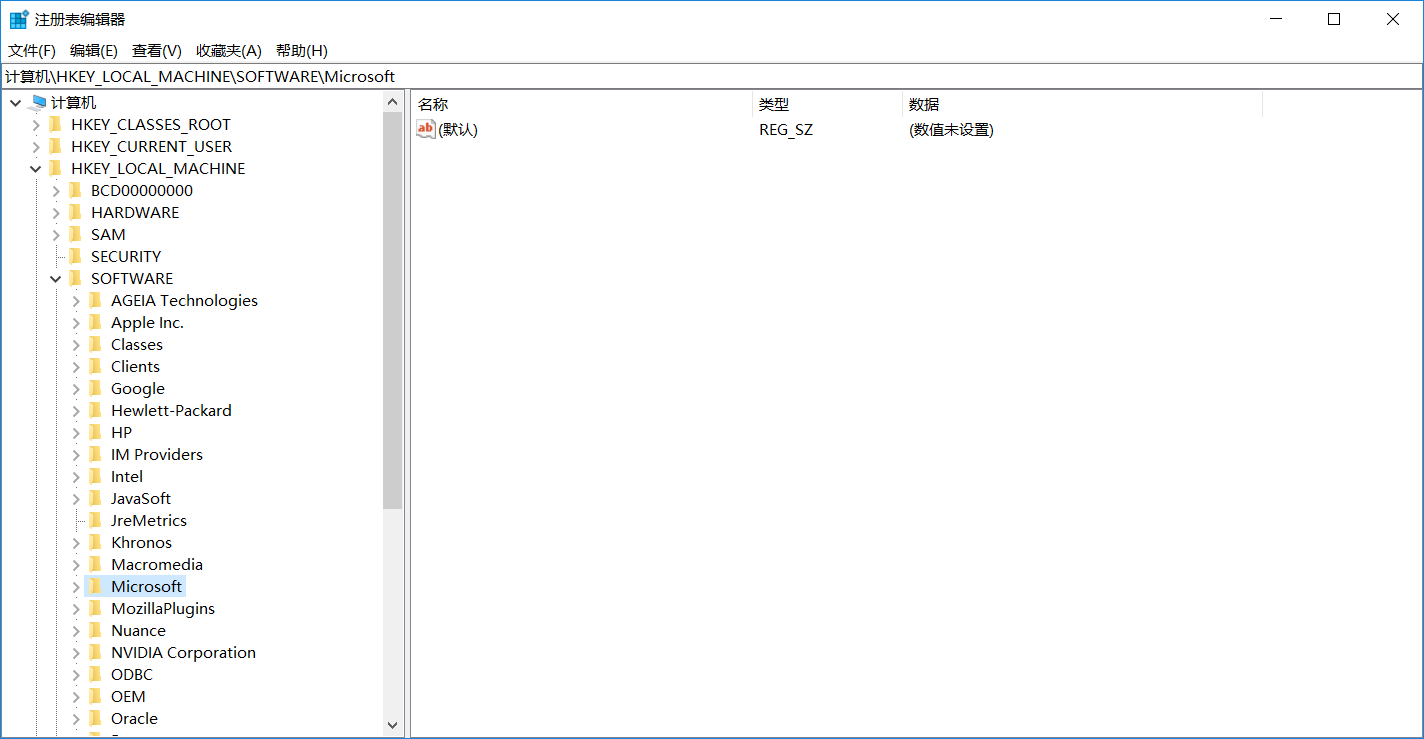Open the 文件(F) menu
Screen dimensions: 1424x739
point(32,50)
